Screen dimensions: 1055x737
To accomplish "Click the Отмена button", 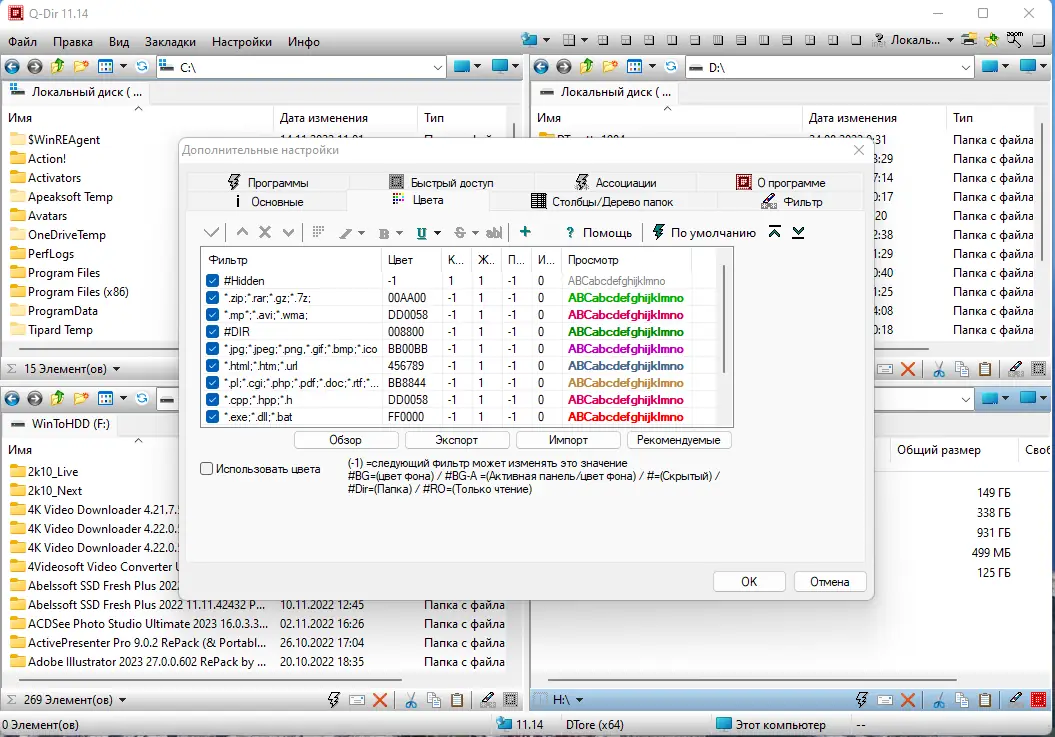I will pyautogui.click(x=830, y=582).
